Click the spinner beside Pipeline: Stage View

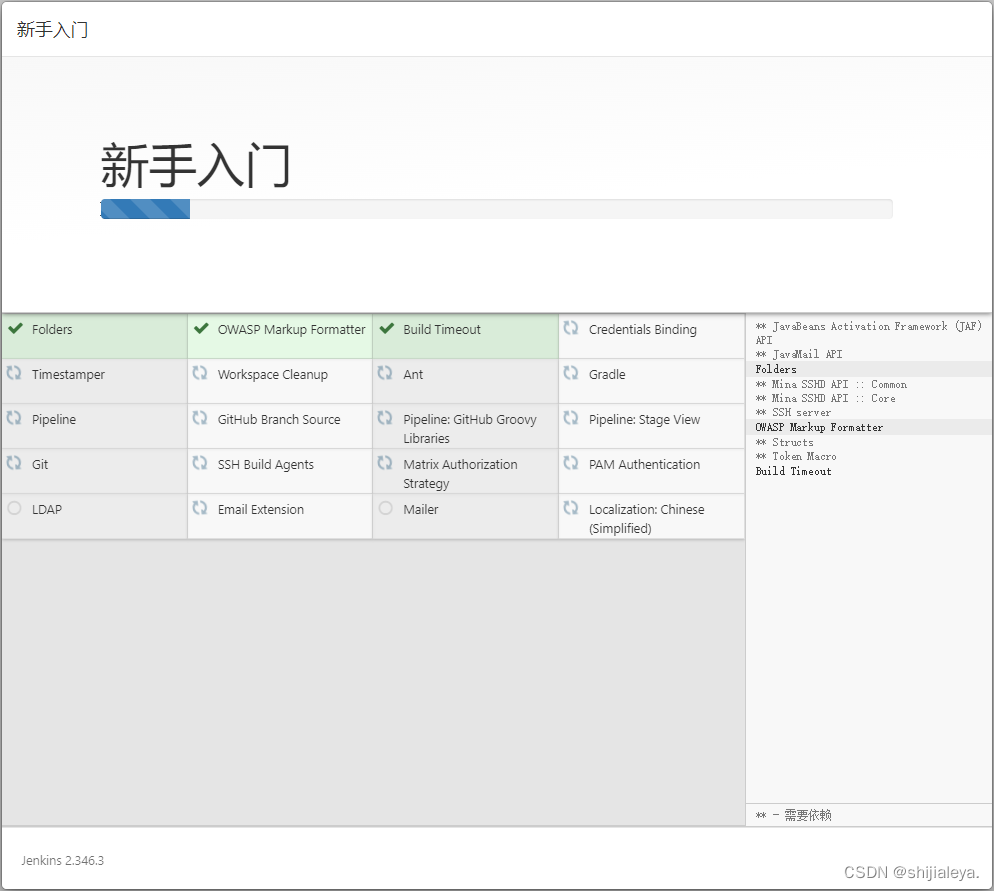pos(571,418)
